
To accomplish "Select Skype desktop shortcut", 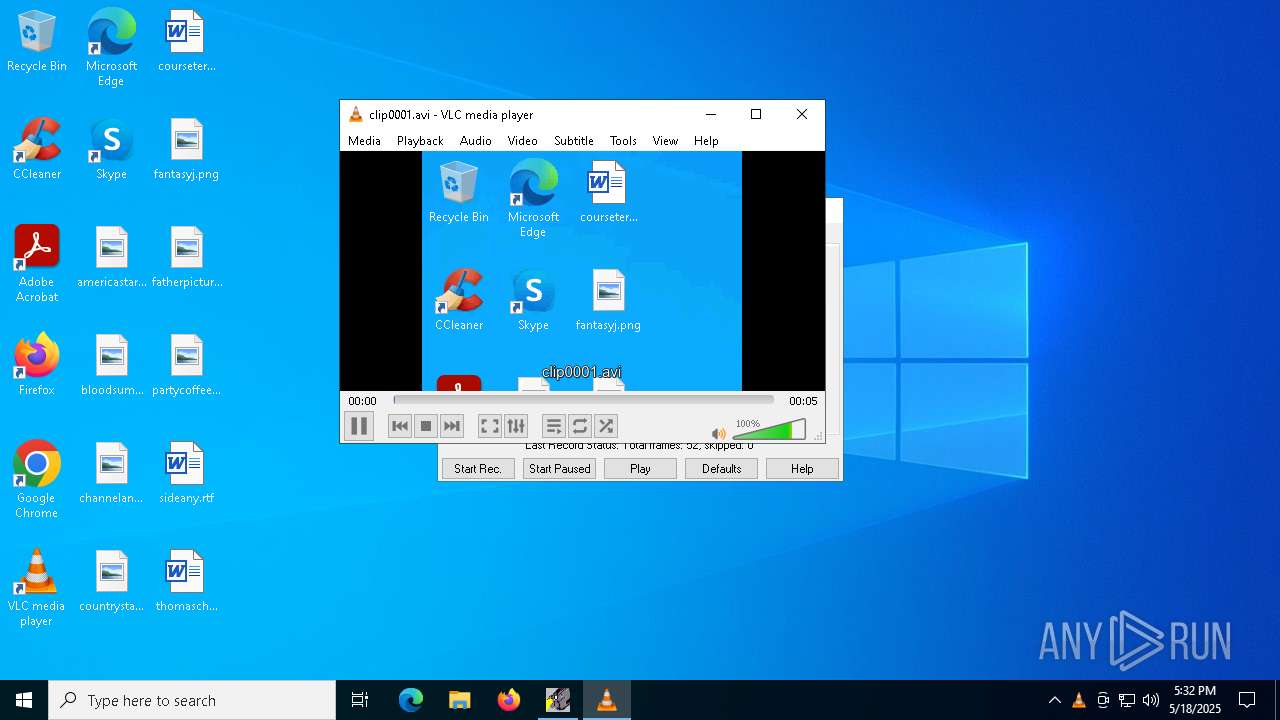I will [111, 150].
